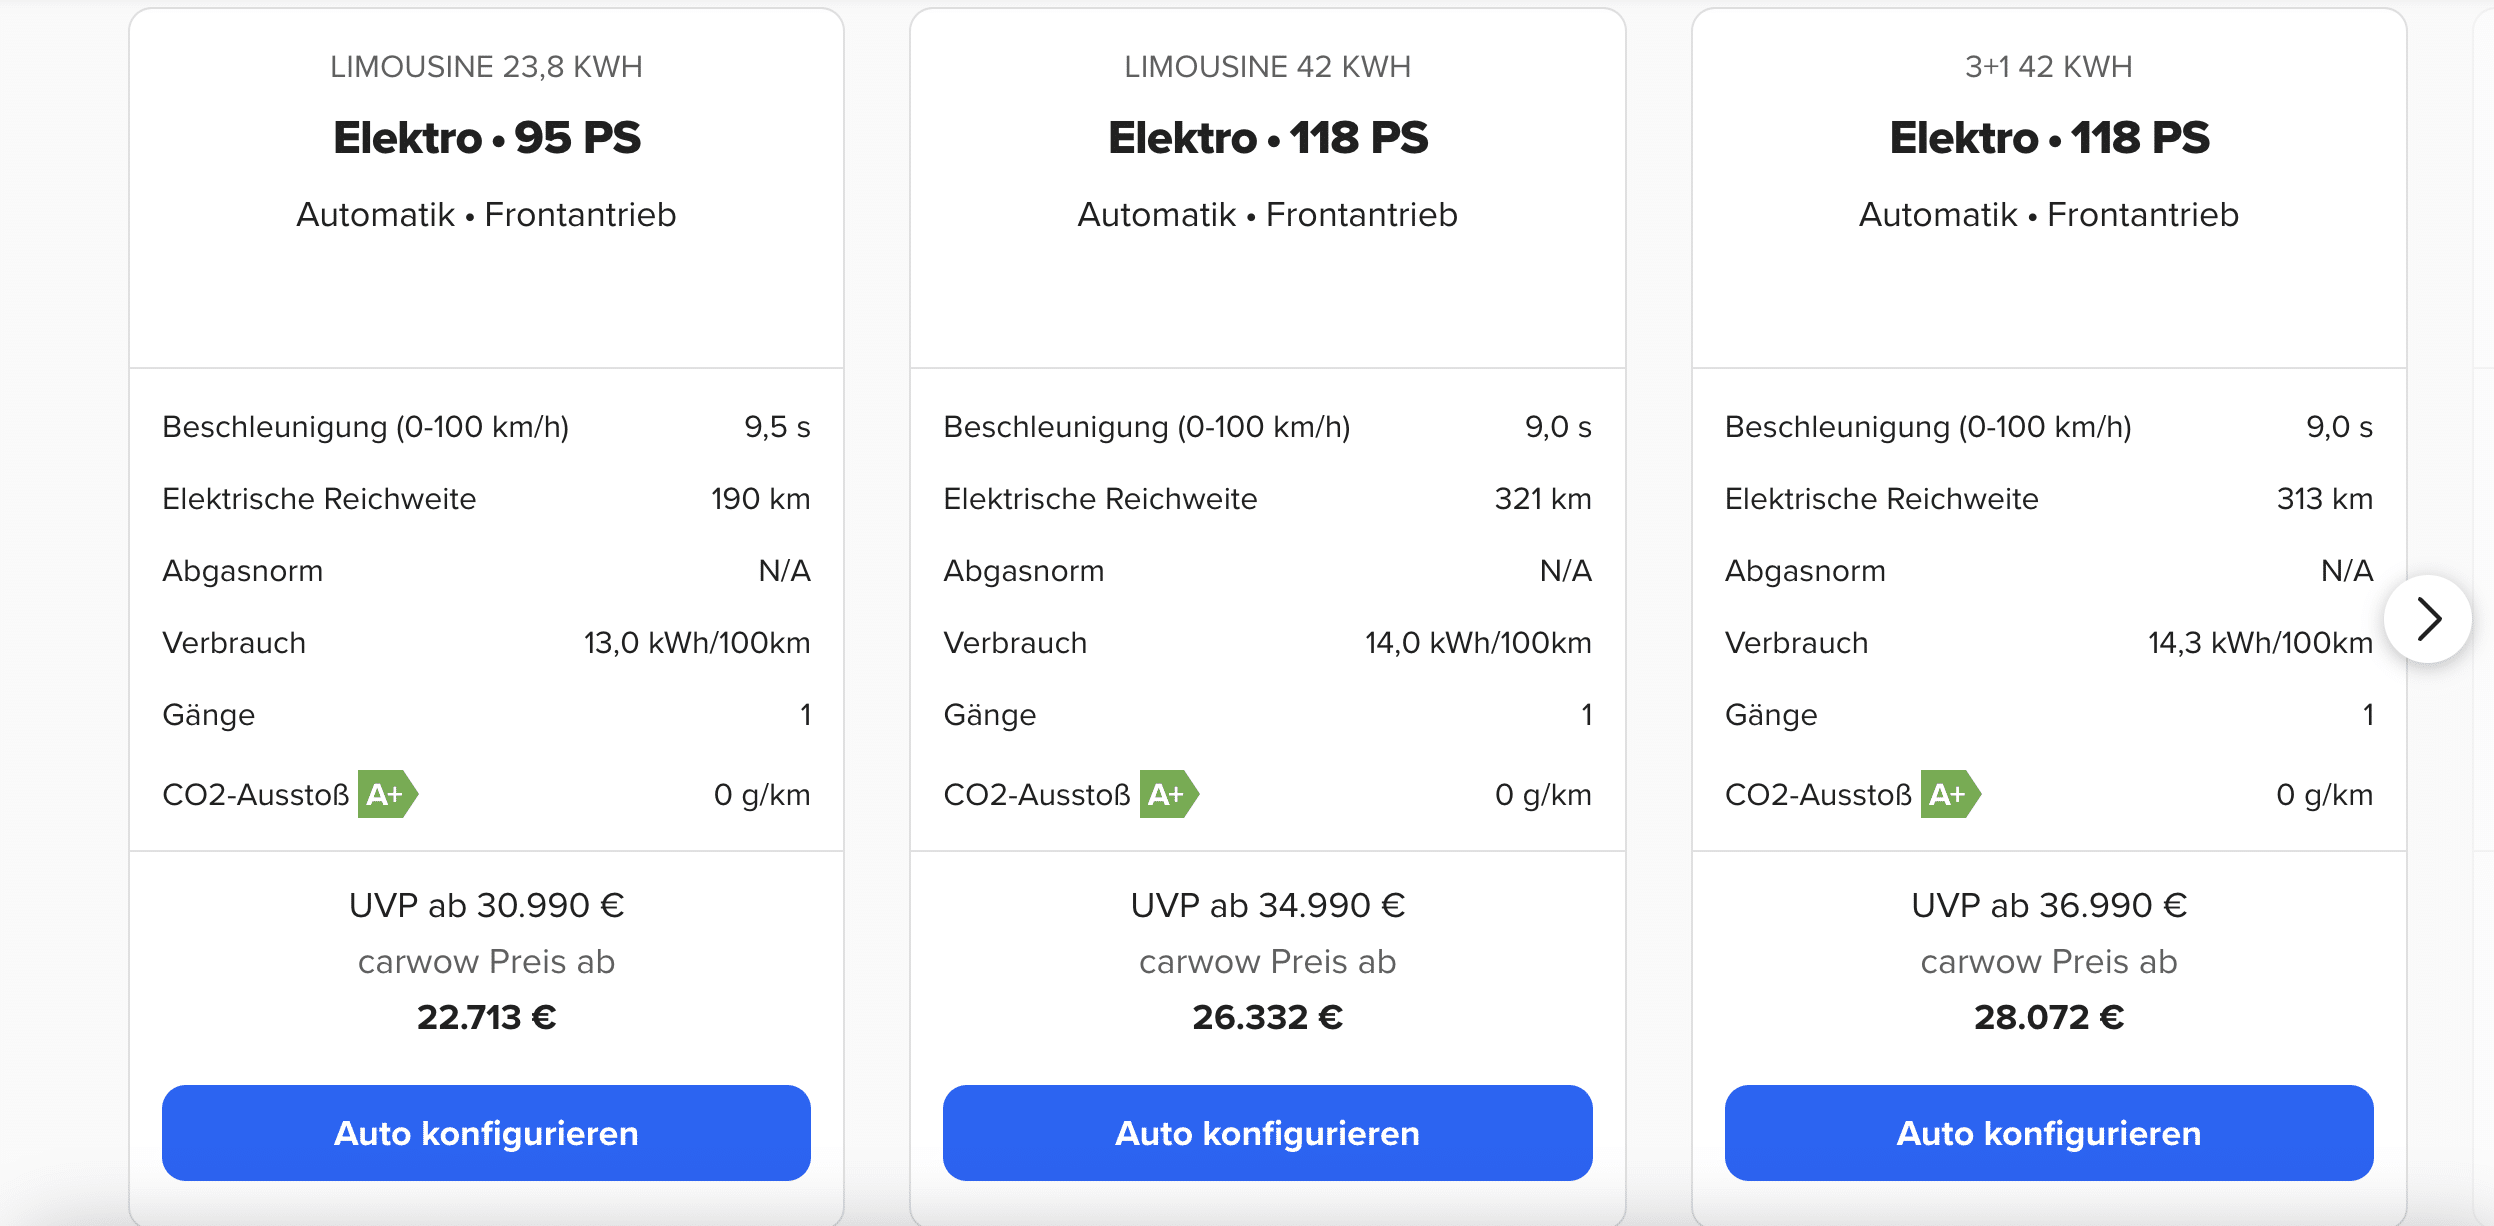This screenshot has height=1226, width=2494.
Task: Click the 190 km range value
Action: point(760,498)
